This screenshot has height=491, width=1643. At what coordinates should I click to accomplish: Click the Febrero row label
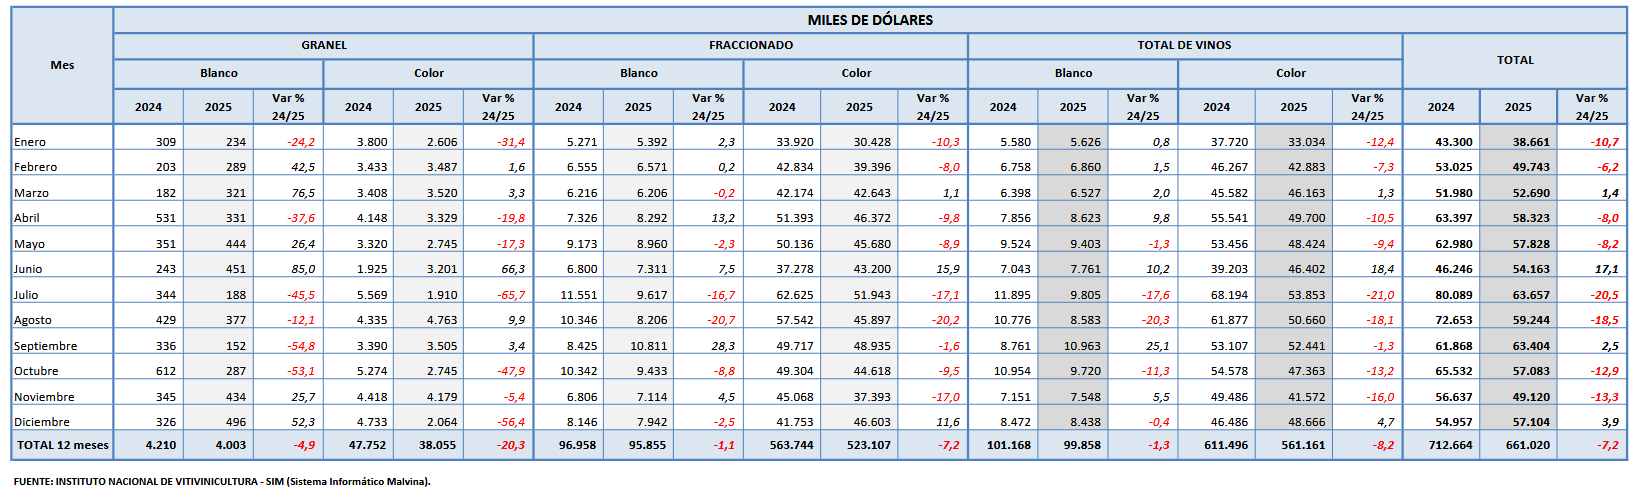click(35, 167)
